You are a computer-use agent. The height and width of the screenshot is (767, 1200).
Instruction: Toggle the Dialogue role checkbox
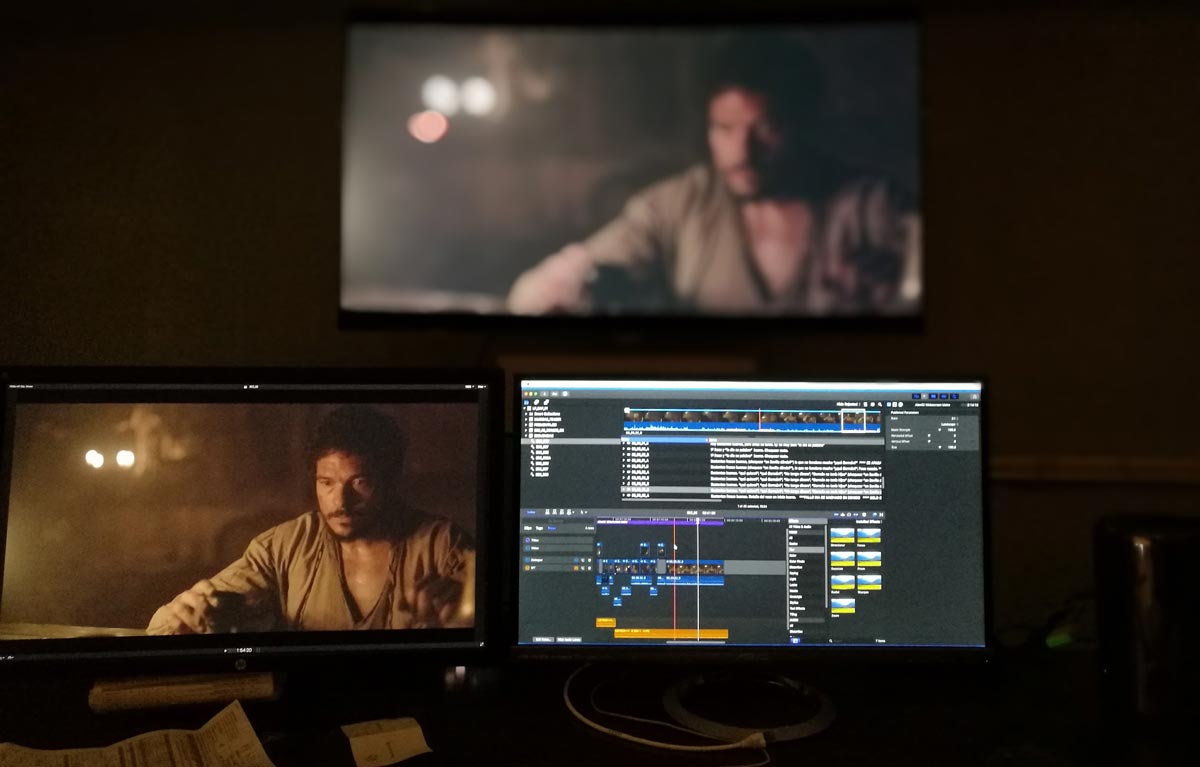pos(528,560)
